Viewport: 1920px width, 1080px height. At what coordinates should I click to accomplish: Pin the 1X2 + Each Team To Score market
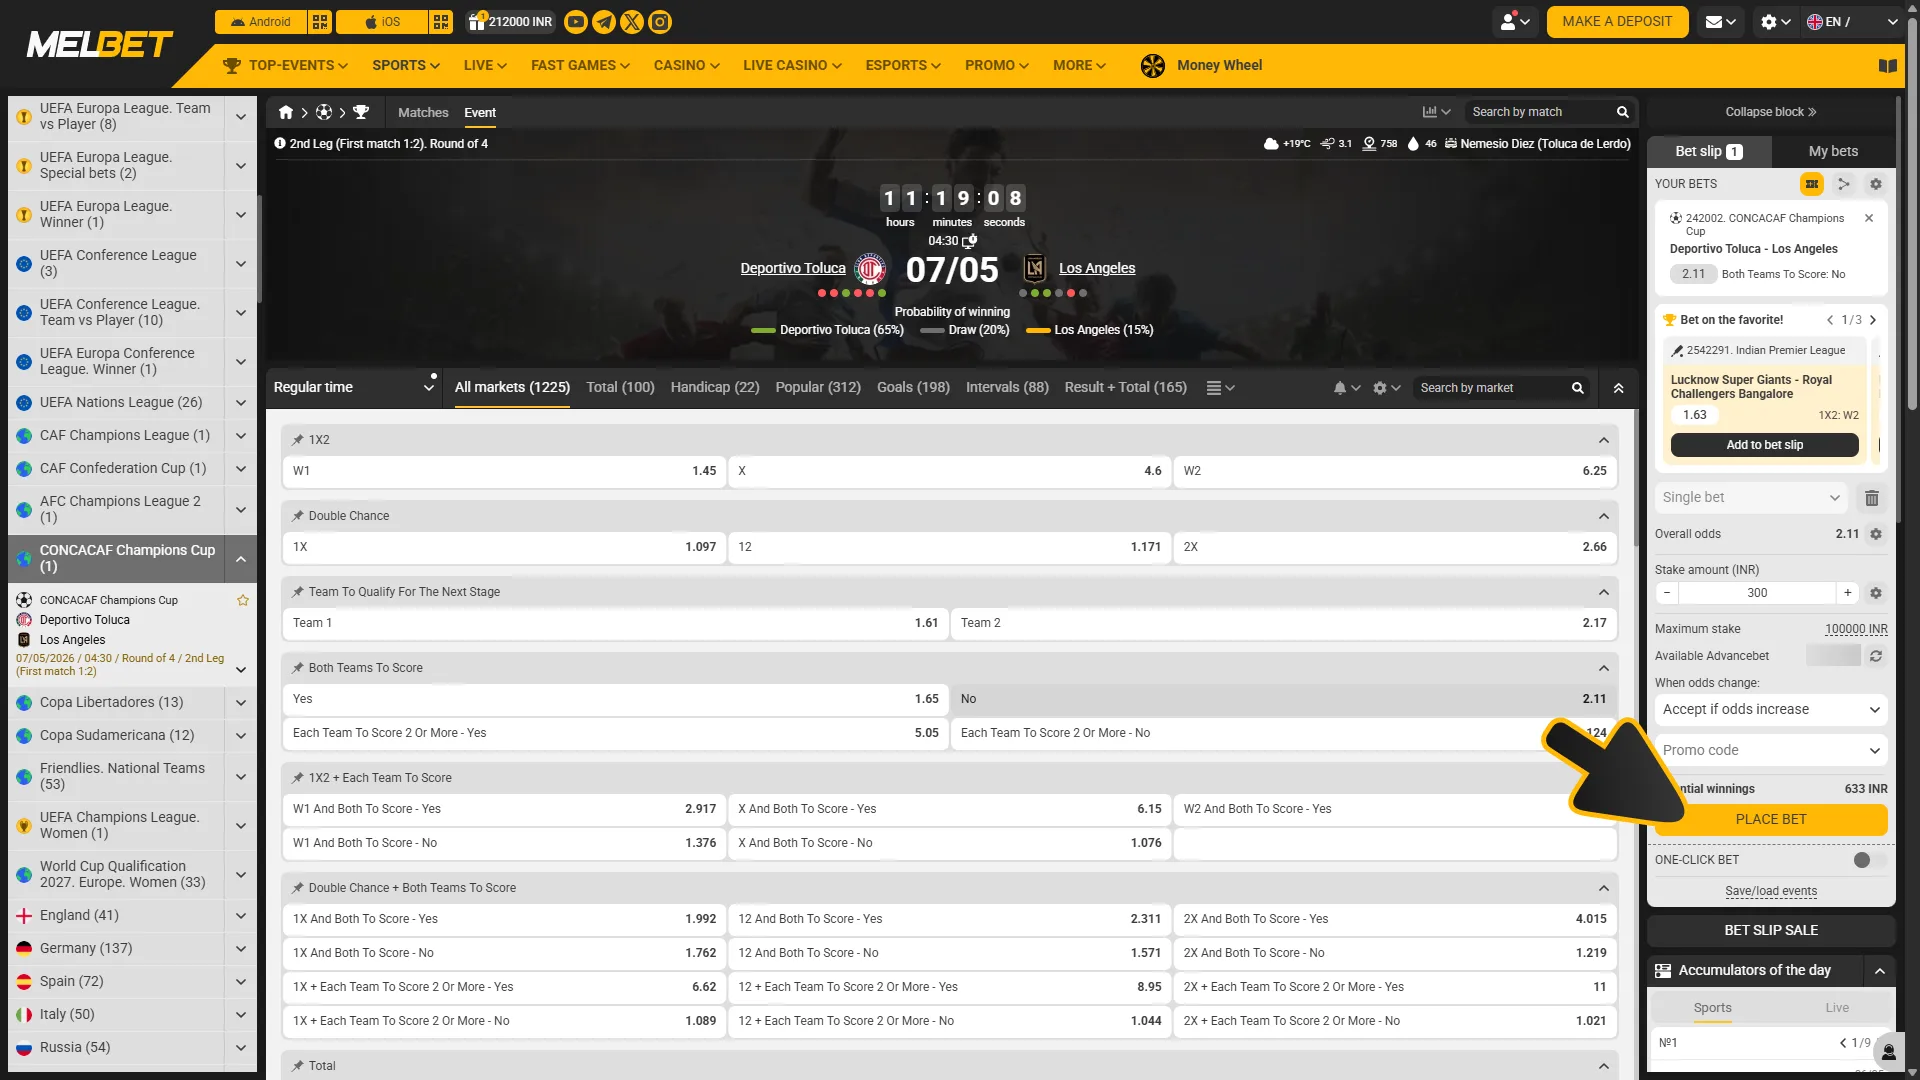298,778
